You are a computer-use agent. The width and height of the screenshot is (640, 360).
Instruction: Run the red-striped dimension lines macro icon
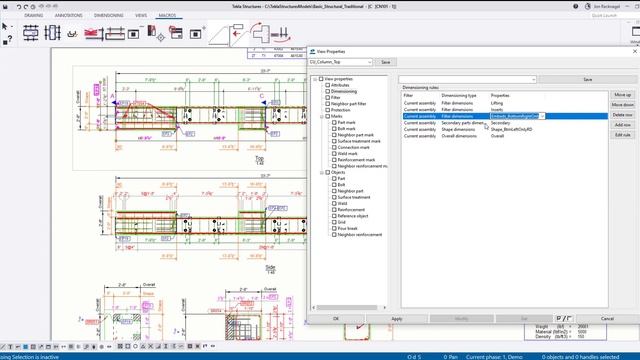tap(116, 33)
